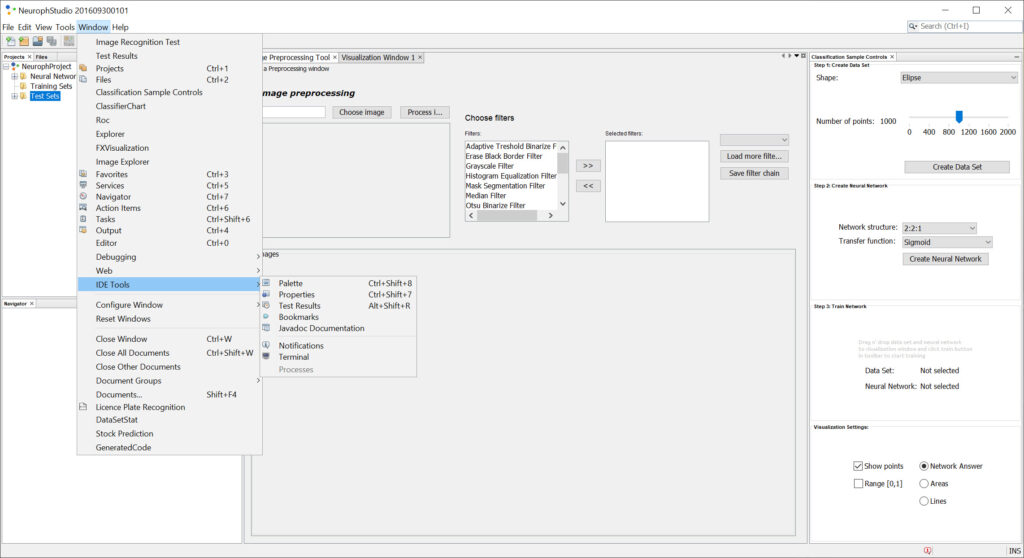The width and height of the screenshot is (1024, 558).
Task: Click the Services icon in Window menu
Action: point(84,185)
